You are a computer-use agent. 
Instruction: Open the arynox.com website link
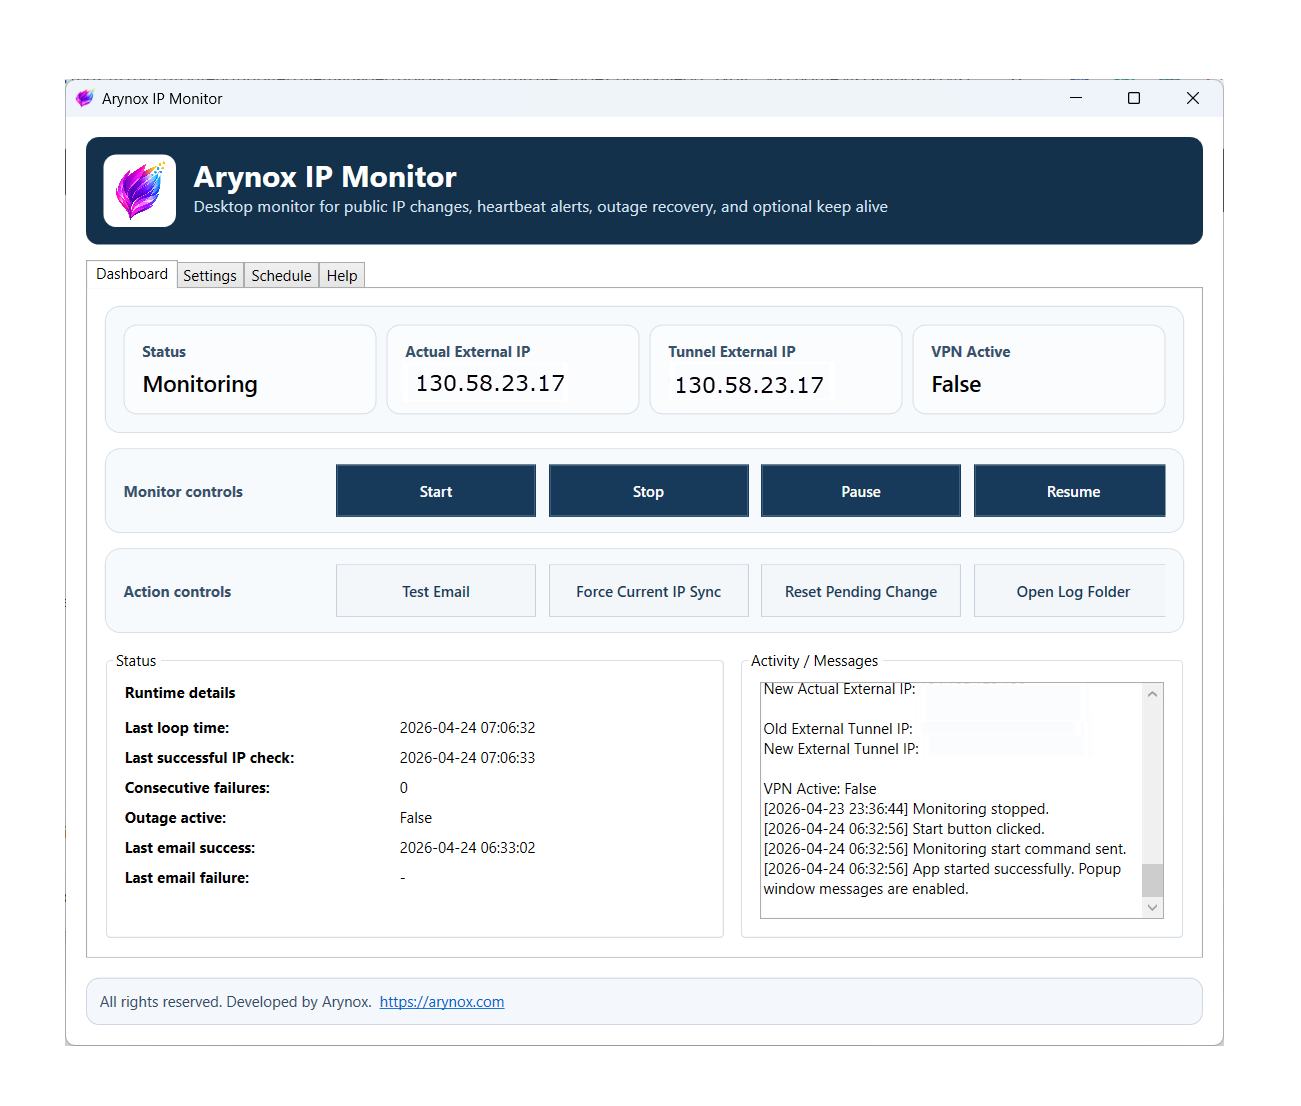click(x=441, y=1002)
